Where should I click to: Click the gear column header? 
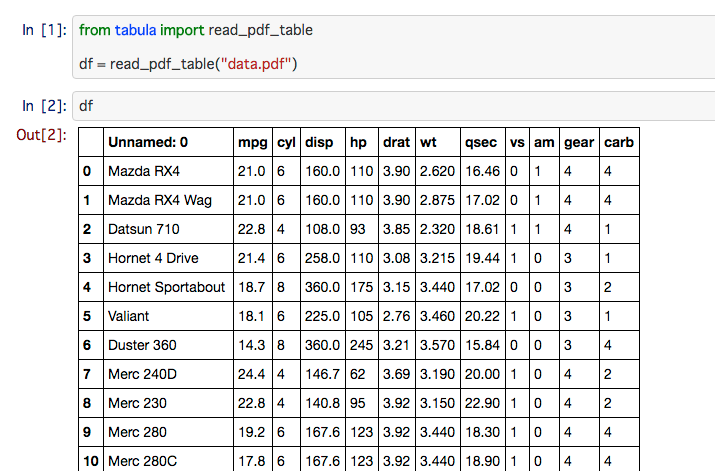tap(579, 142)
